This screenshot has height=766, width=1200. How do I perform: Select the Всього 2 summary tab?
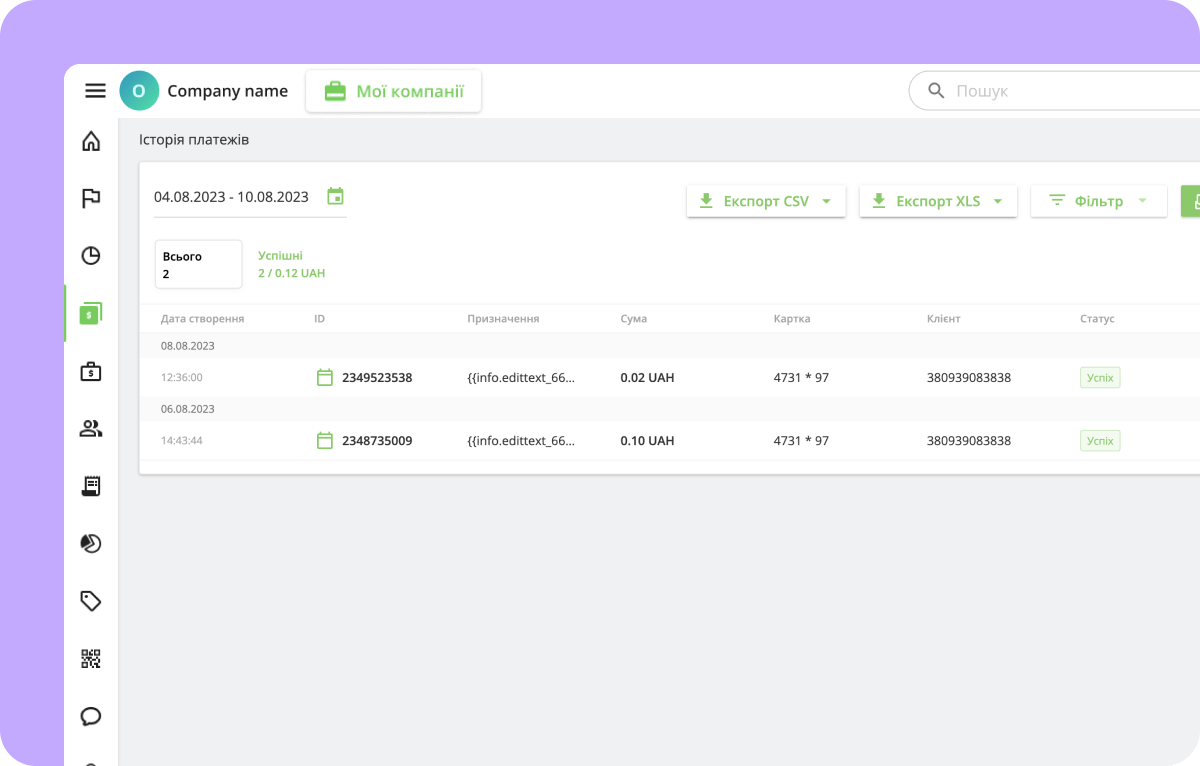tap(198, 264)
